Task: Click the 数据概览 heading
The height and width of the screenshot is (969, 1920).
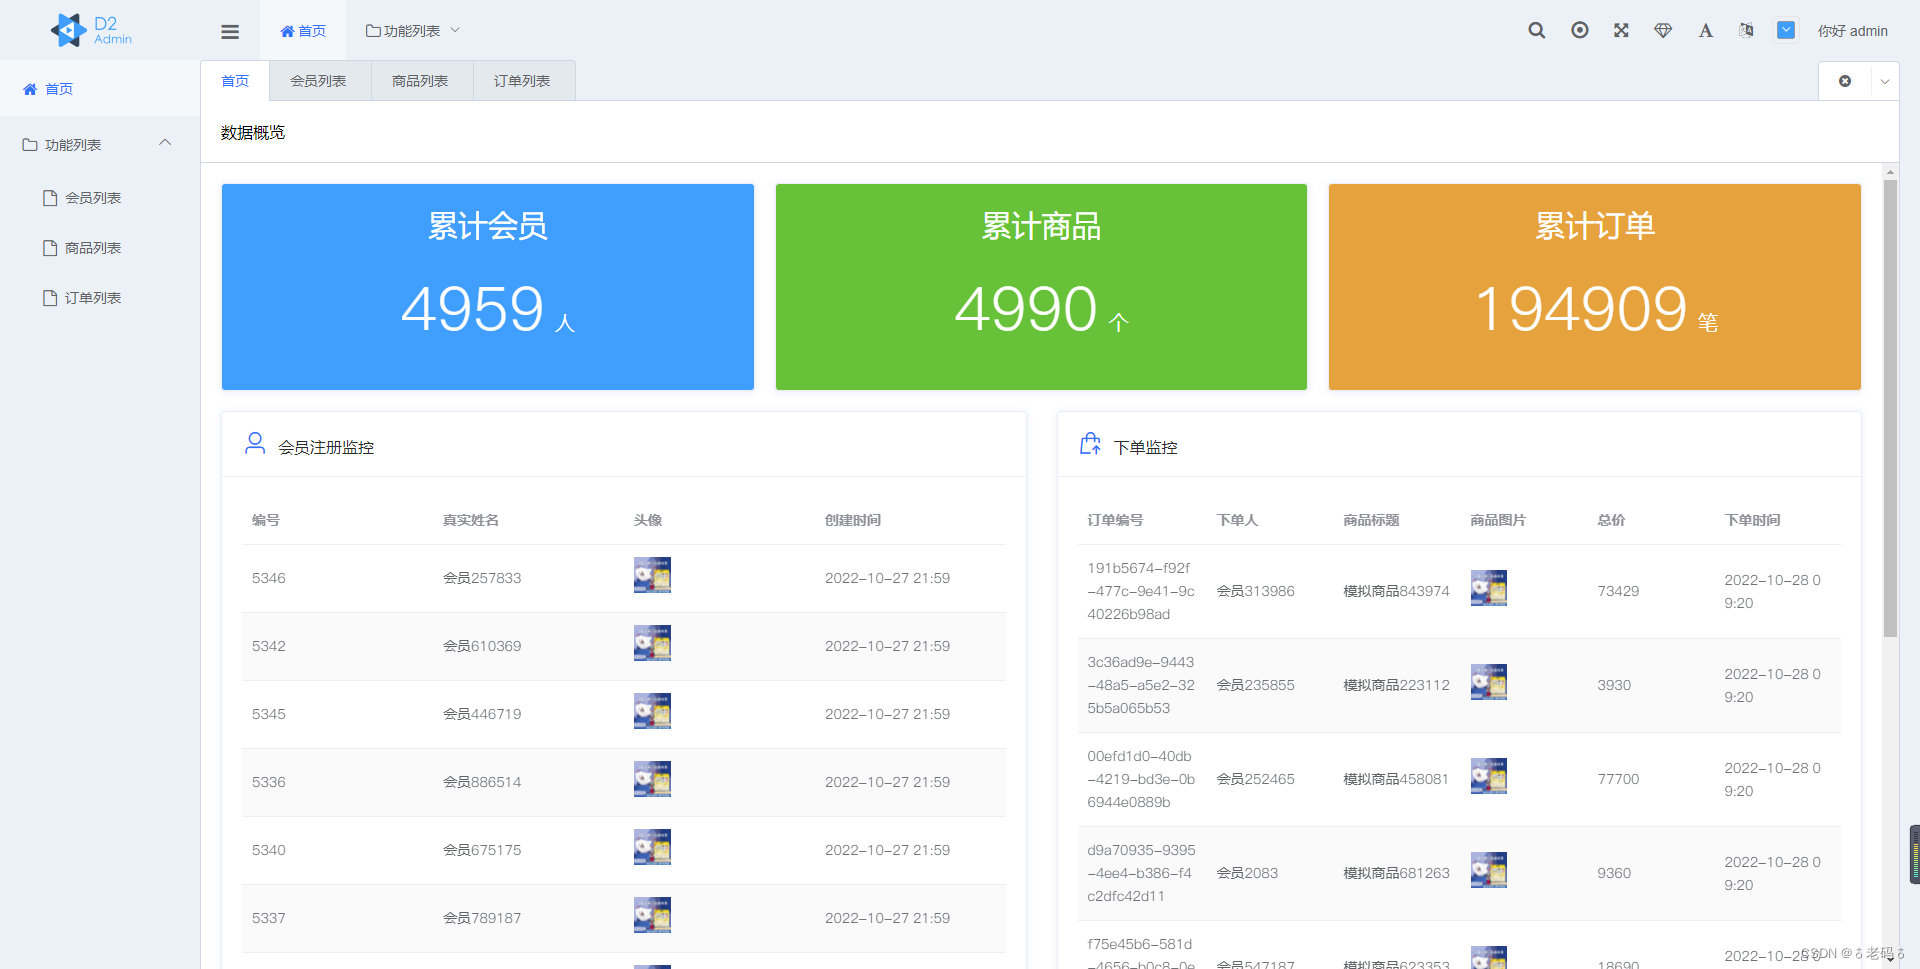Action: (253, 132)
